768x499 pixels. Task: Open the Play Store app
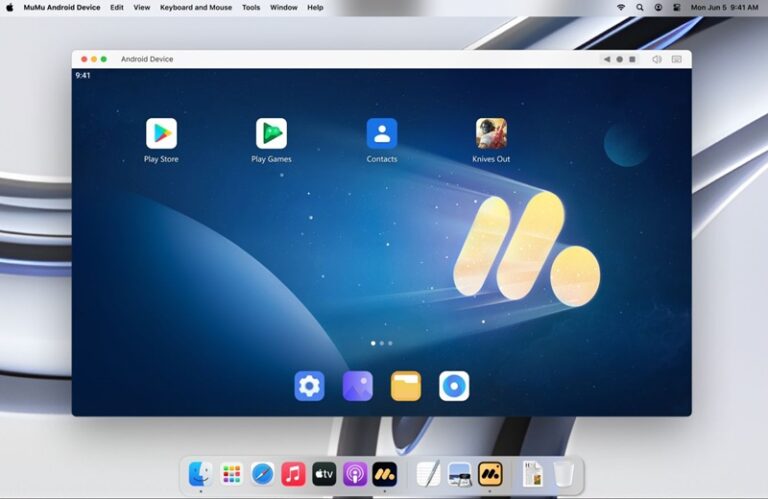pos(161,133)
